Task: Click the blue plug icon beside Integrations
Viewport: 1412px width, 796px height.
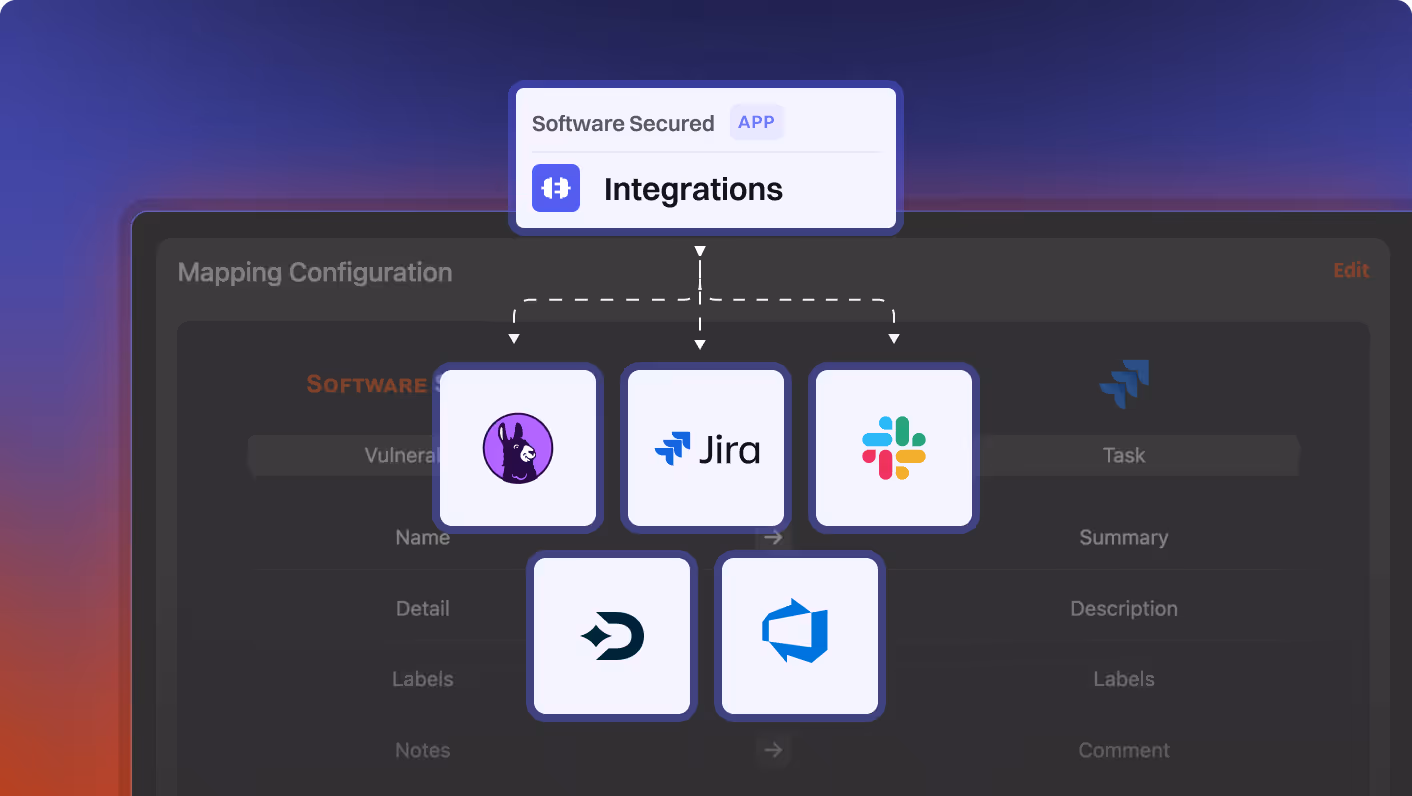Action: (x=556, y=188)
